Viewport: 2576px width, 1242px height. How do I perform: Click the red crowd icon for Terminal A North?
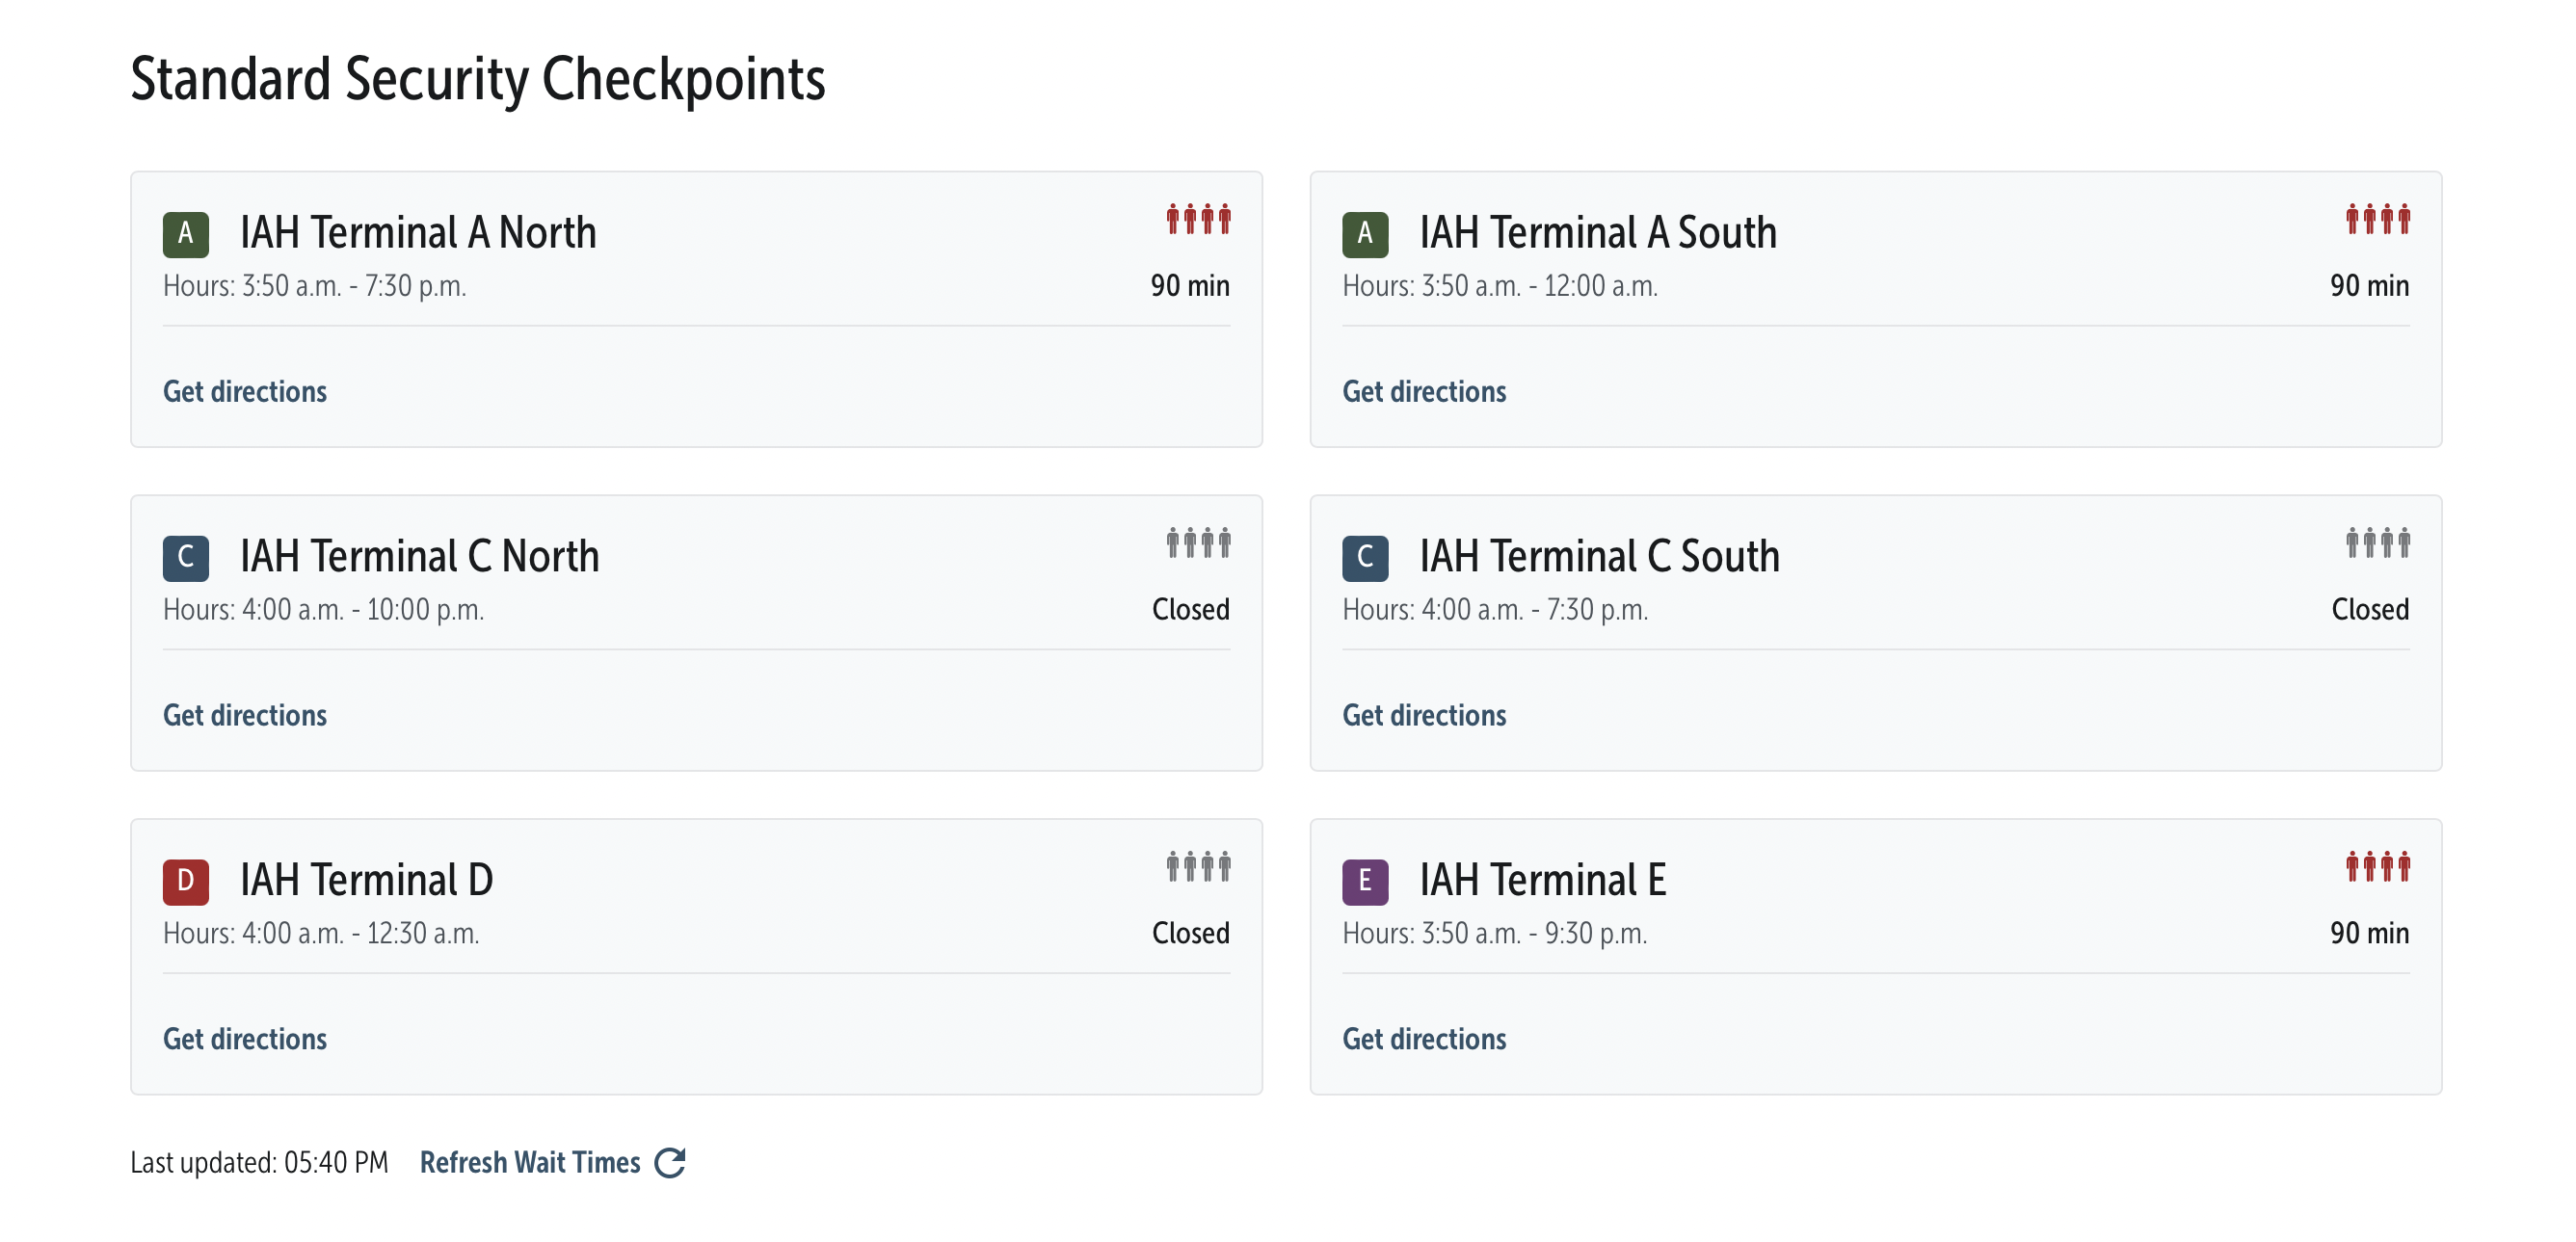[1197, 219]
